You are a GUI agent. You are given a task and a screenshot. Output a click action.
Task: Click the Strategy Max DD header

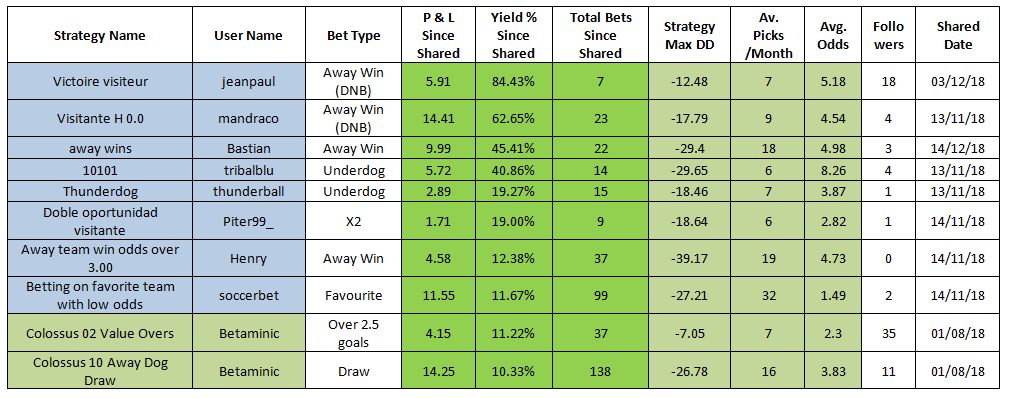click(x=689, y=36)
